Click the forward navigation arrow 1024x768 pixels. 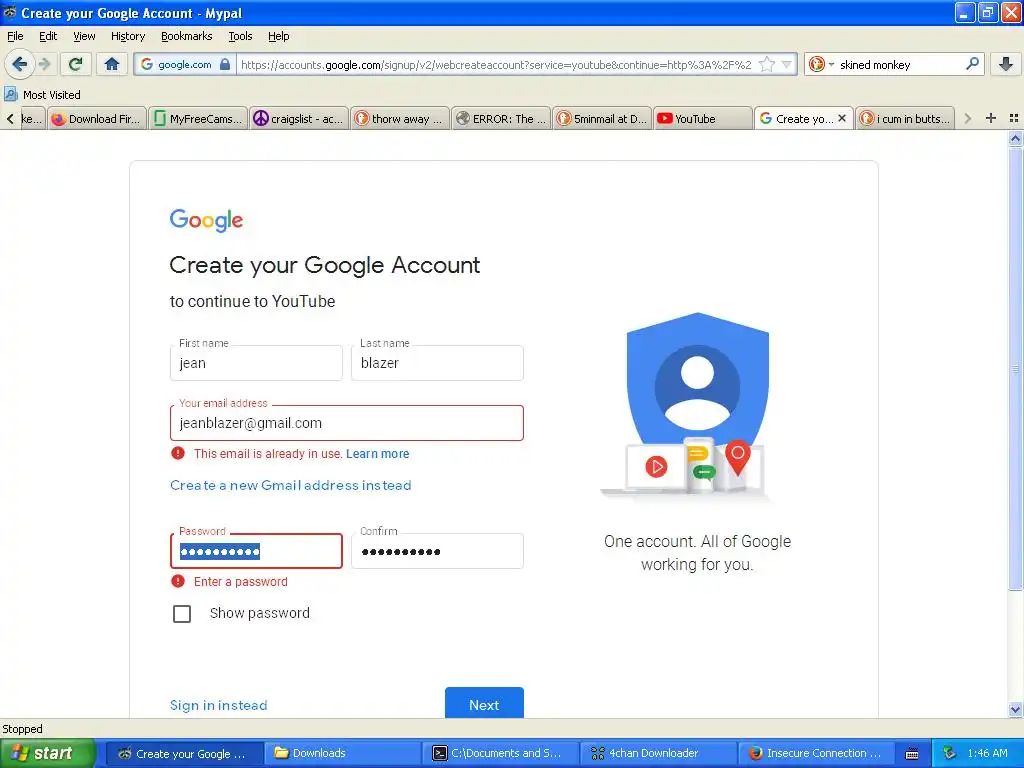point(44,64)
